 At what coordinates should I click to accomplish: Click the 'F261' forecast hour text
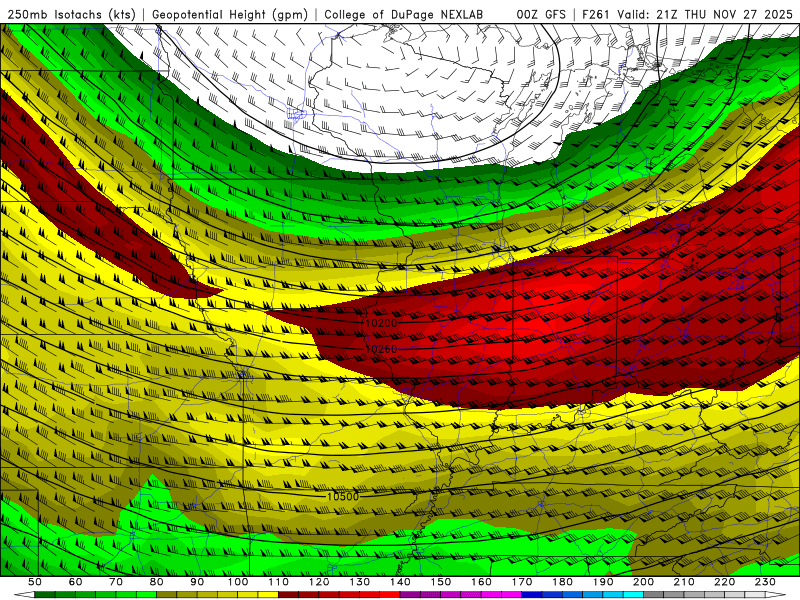[x=595, y=15]
